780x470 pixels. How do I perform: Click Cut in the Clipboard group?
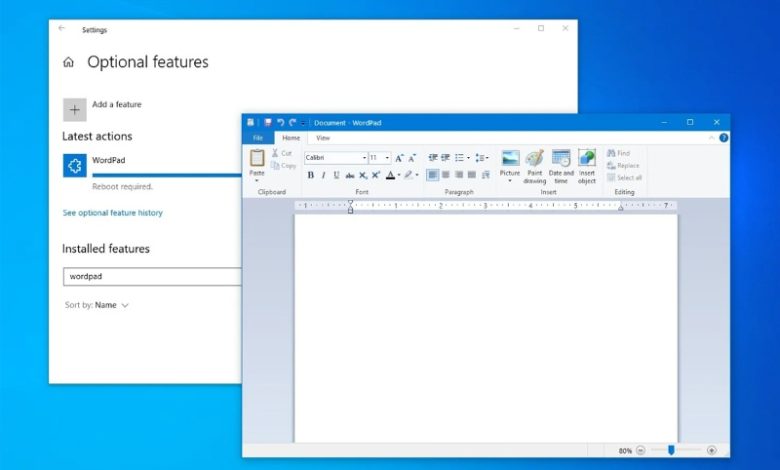[282, 153]
